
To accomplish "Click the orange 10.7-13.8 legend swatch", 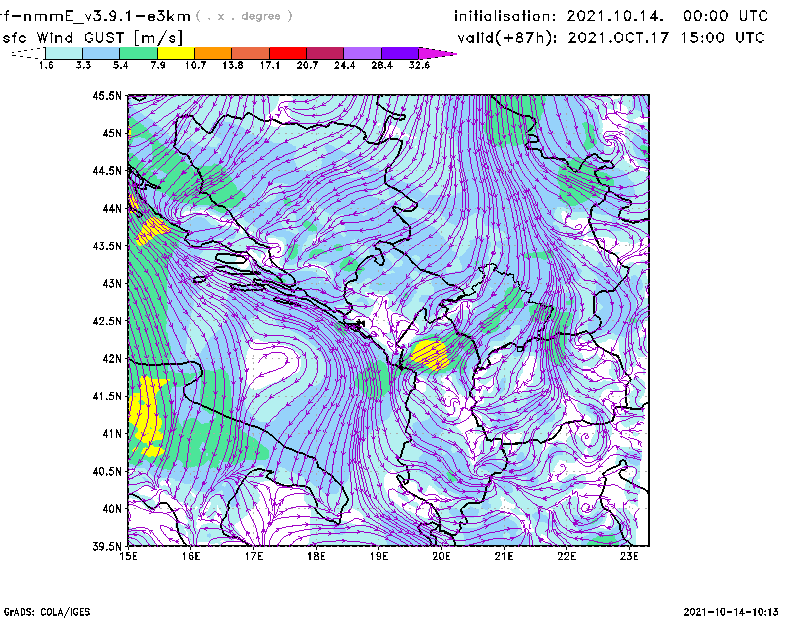I will [213, 53].
